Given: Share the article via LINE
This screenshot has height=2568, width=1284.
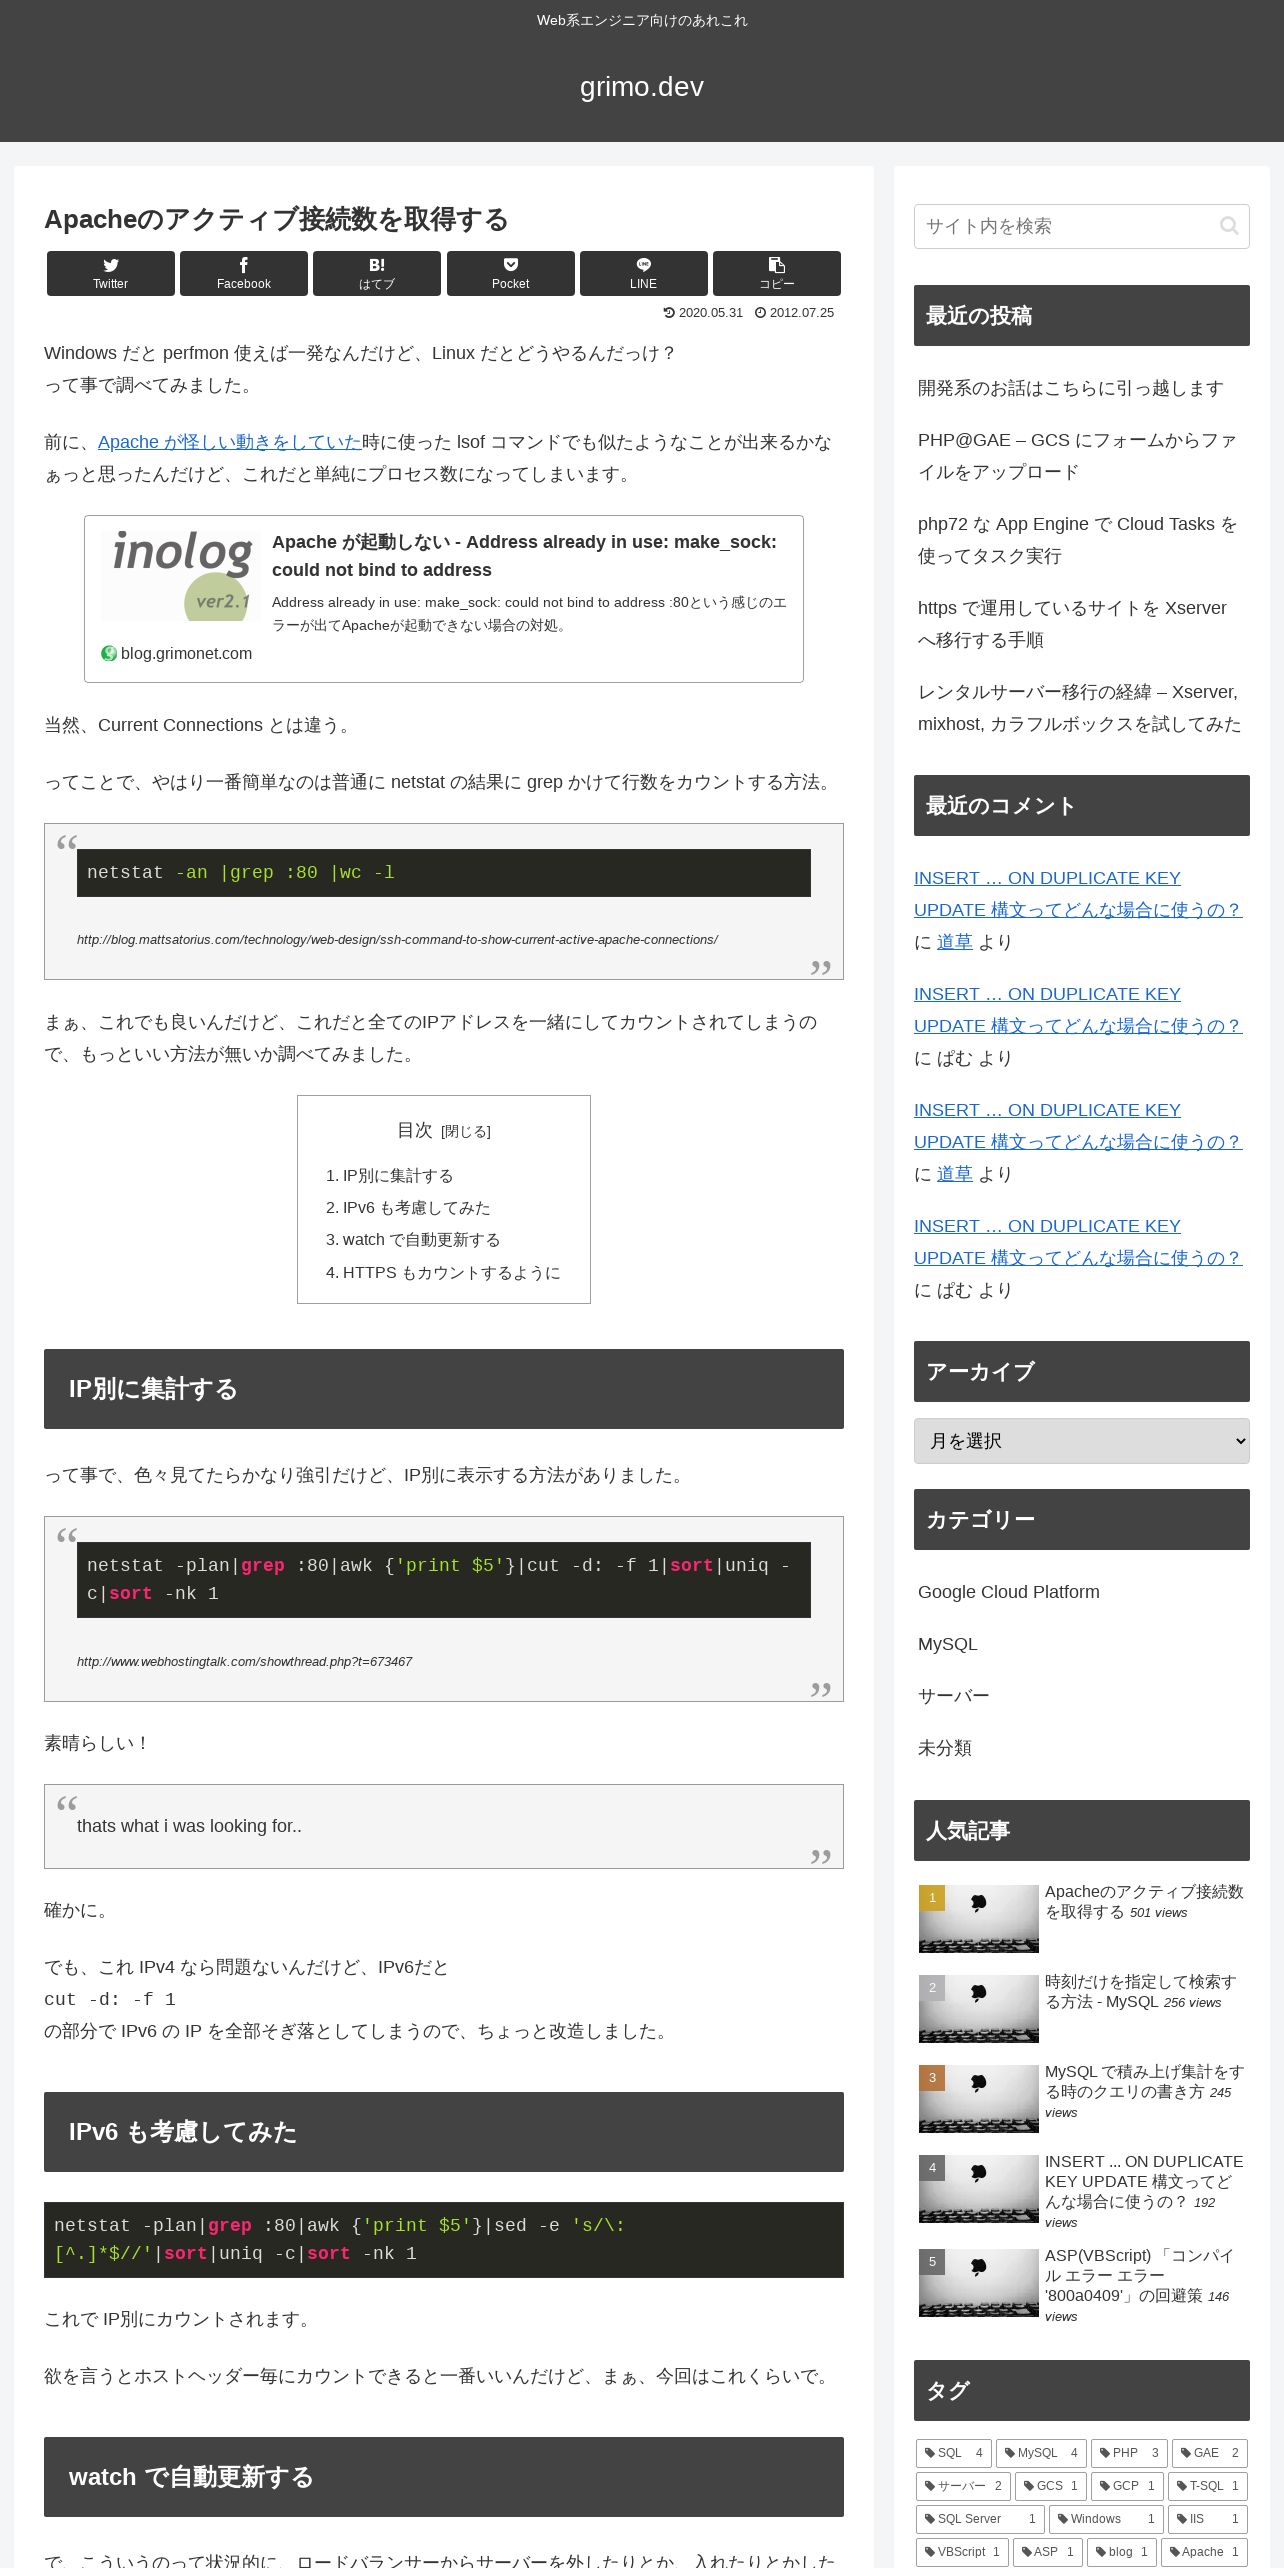Looking at the screenshot, I should (644, 273).
